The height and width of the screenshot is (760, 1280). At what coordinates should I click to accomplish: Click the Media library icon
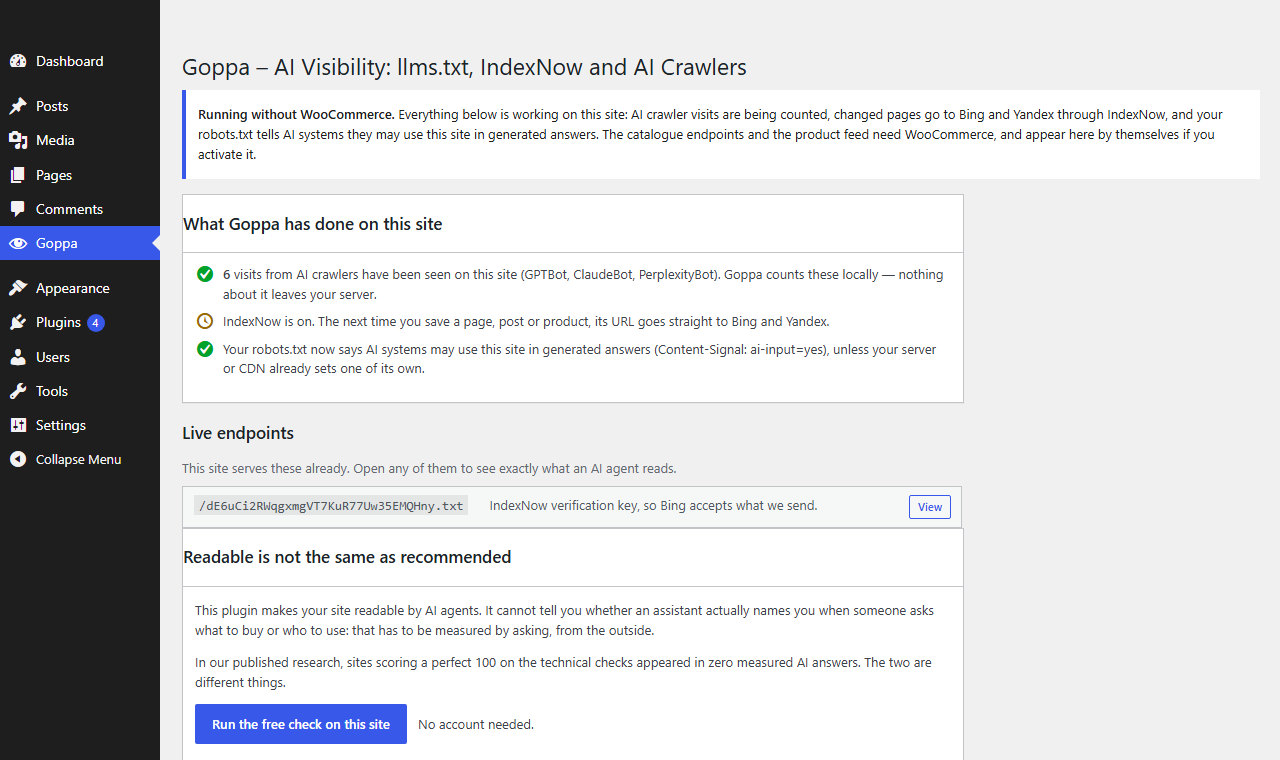[18, 140]
